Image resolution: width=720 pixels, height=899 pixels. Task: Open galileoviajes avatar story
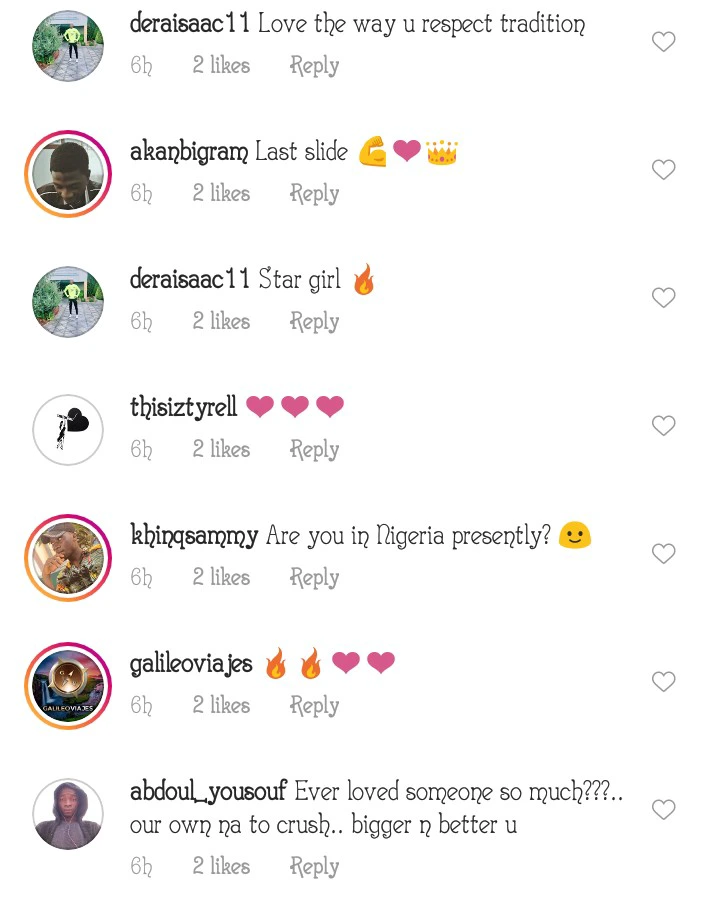click(x=68, y=686)
